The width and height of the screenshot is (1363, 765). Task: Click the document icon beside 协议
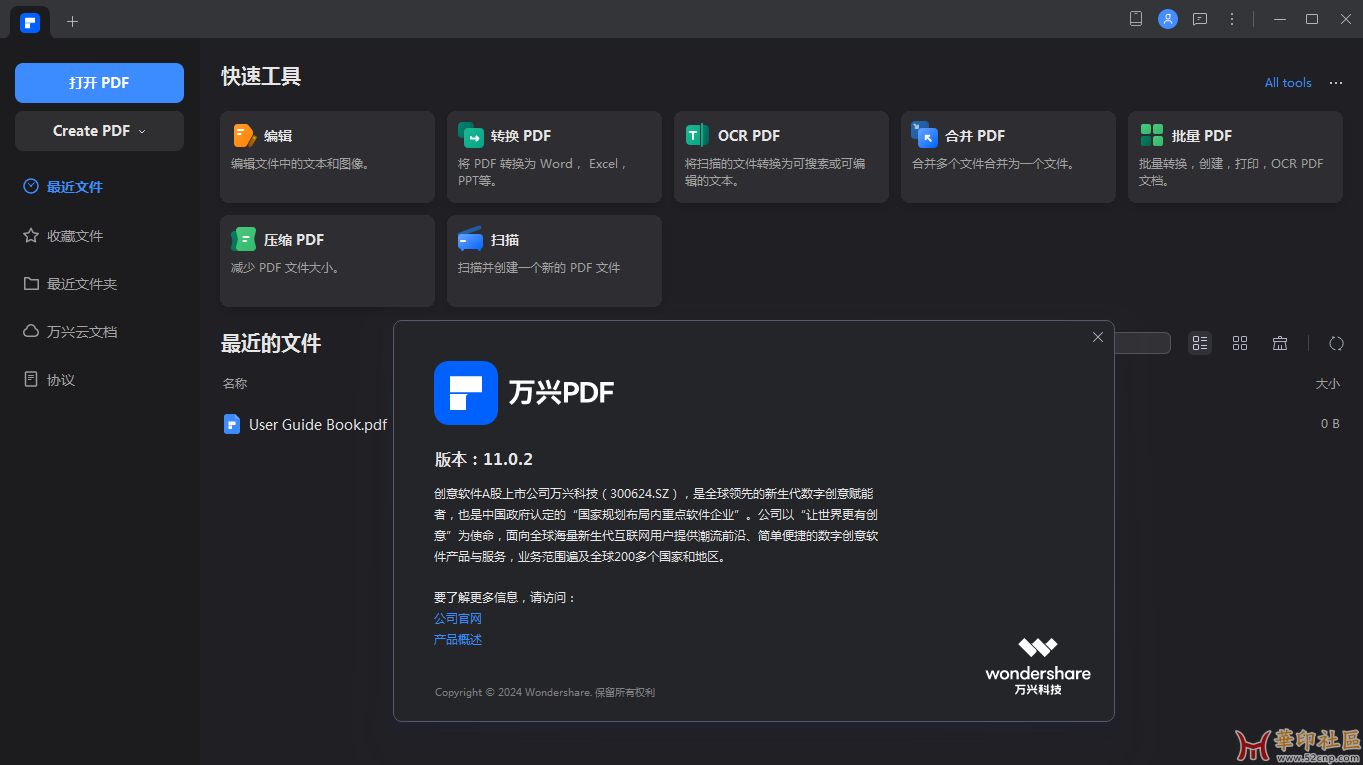click(31, 380)
